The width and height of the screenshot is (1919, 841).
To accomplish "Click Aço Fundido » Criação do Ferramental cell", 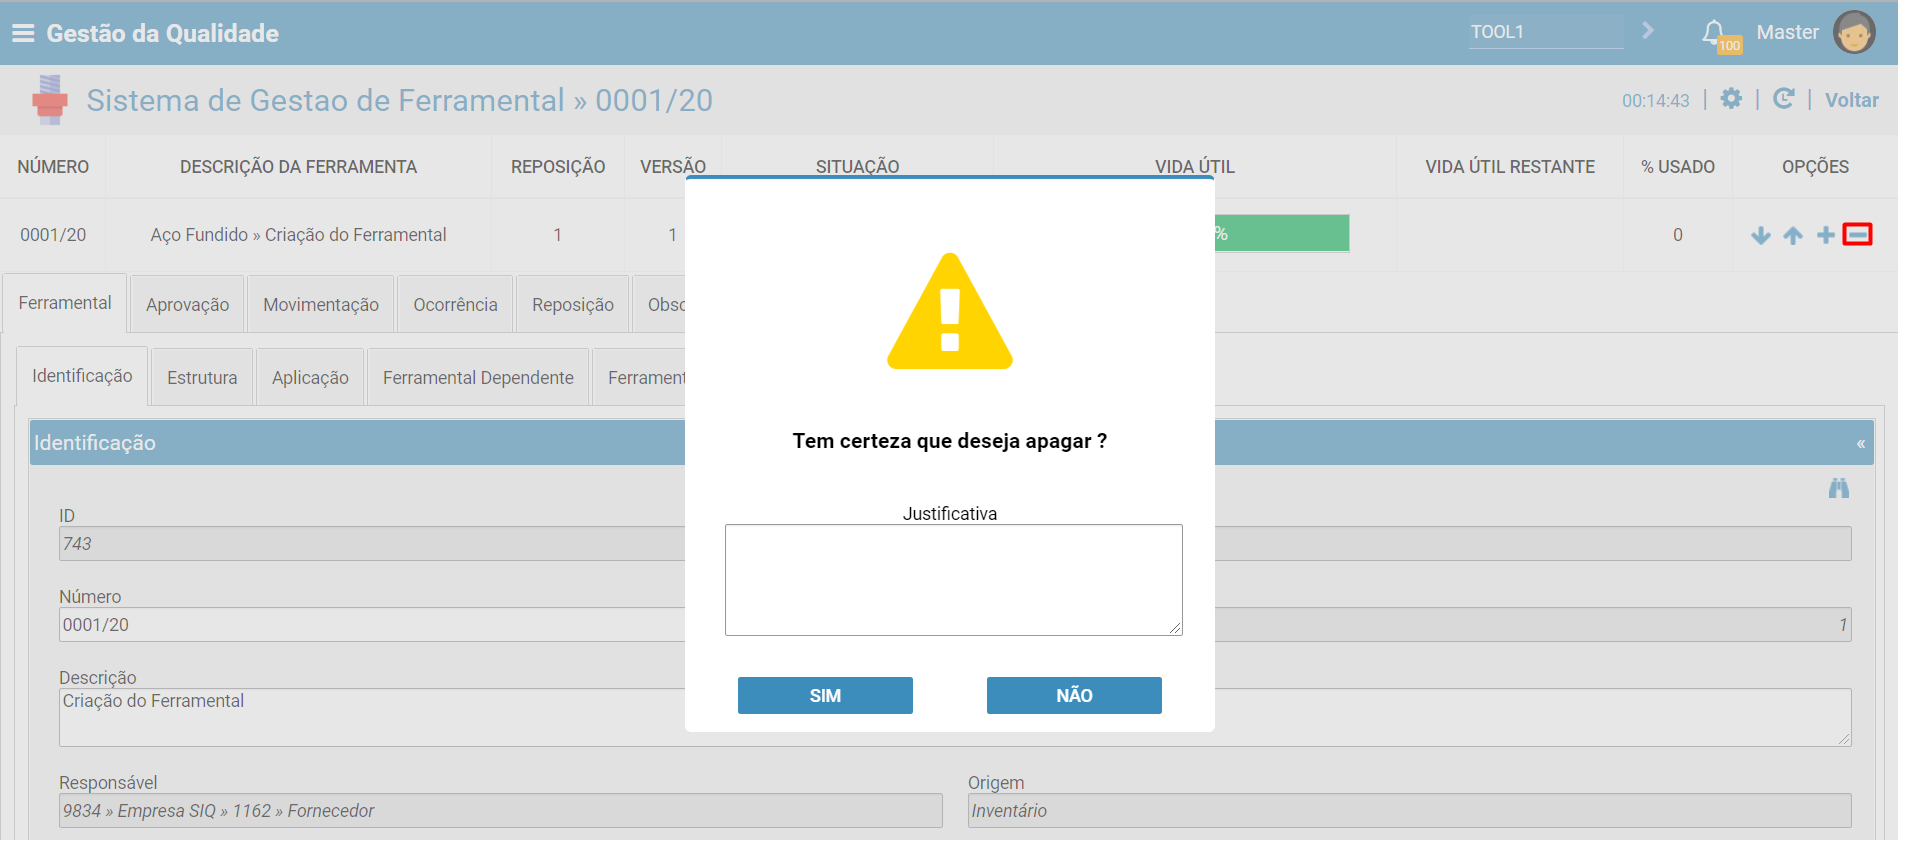I will point(298,235).
